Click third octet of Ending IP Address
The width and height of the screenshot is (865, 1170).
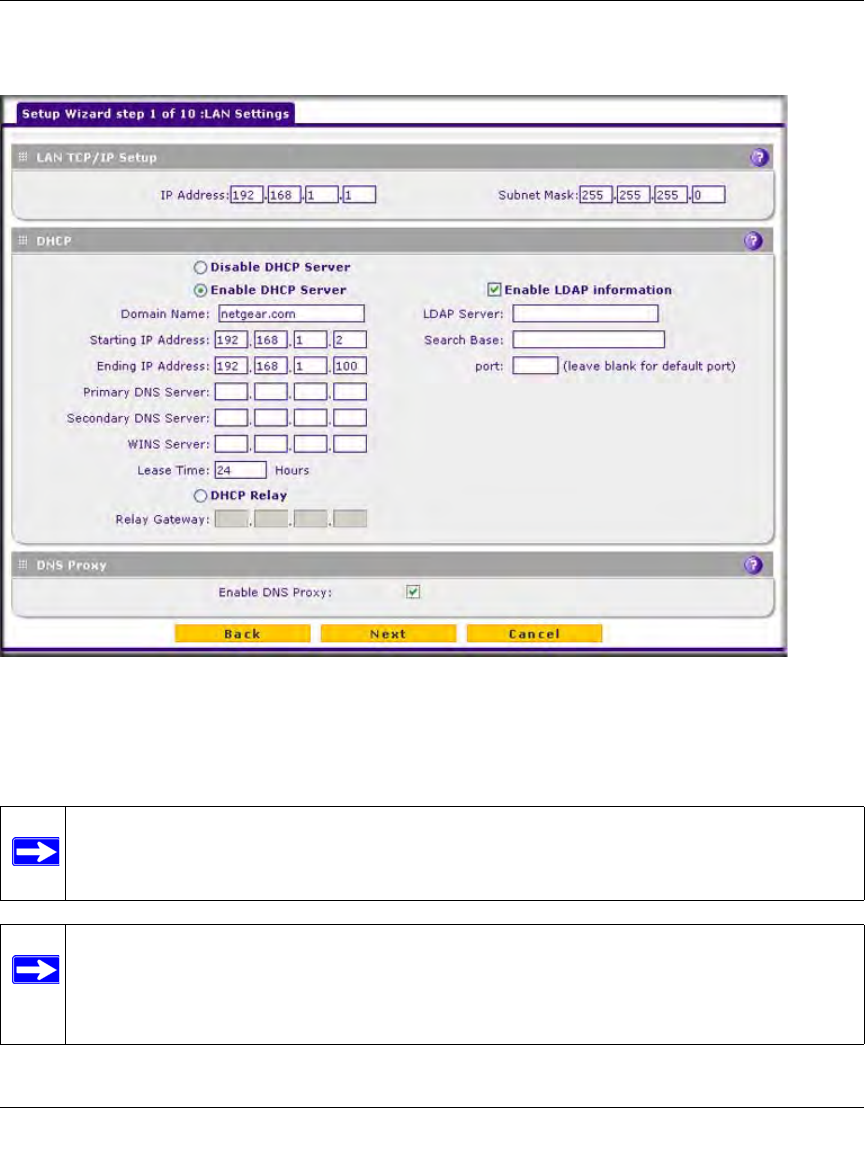pyautogui.click(x=310, y=366)
